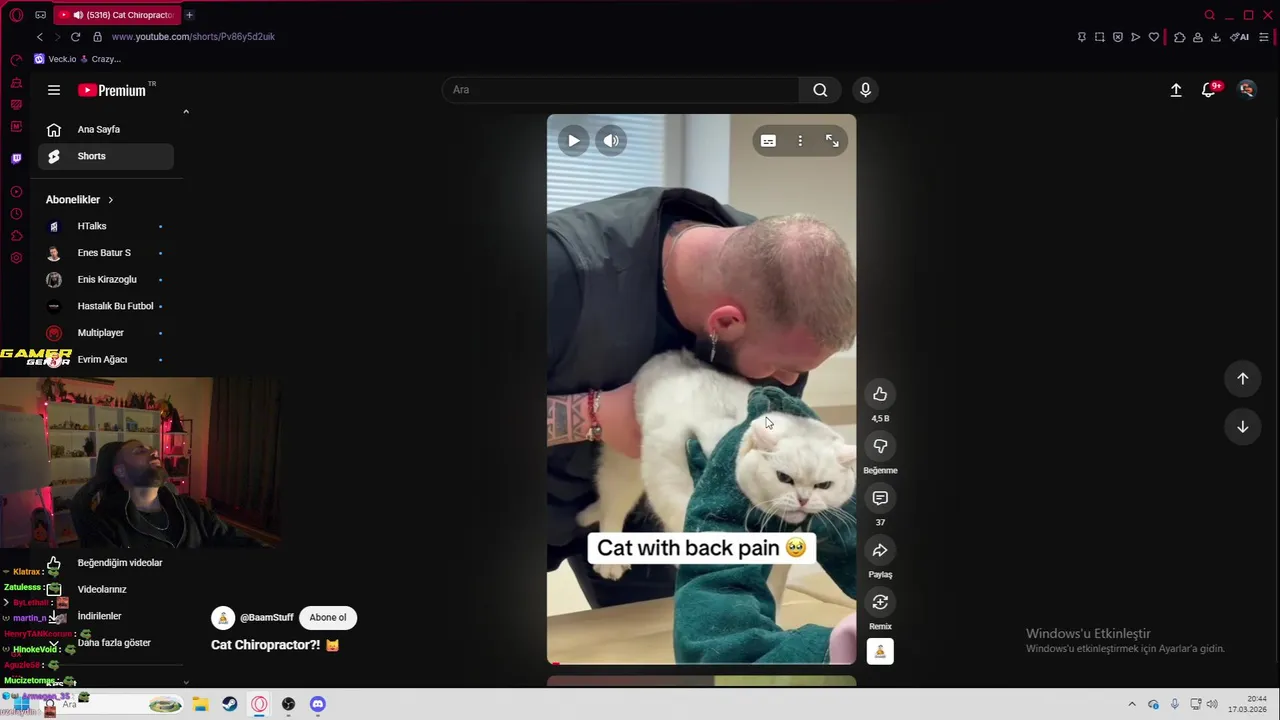Go to YouTube Premium home logo
The image size is (1280, 720).
(112, 90)
